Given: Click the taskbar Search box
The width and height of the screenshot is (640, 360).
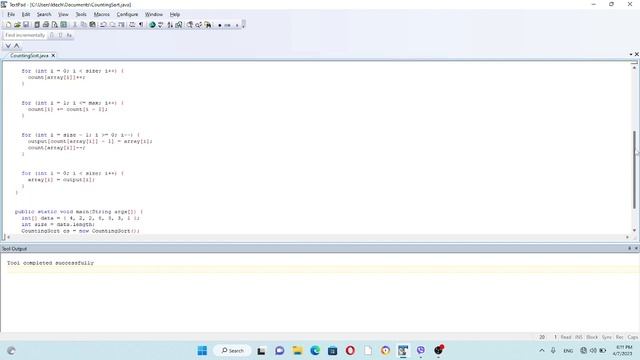Looking at the screenshot, I should [232, 351].
